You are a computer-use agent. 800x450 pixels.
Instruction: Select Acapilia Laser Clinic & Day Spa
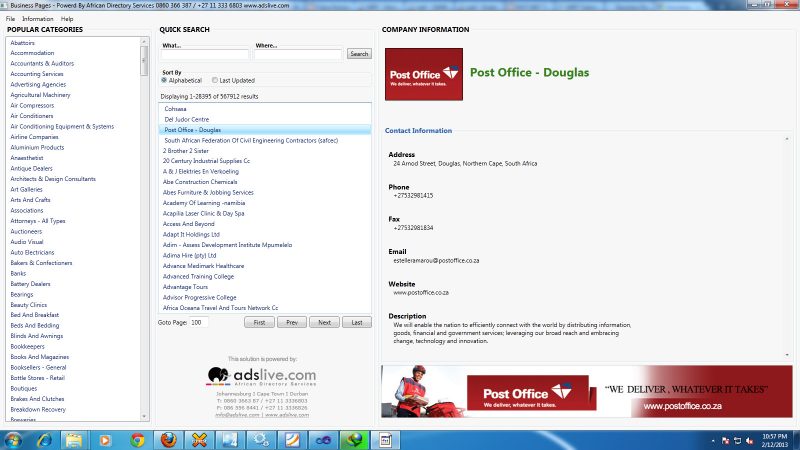pos(204,214)
